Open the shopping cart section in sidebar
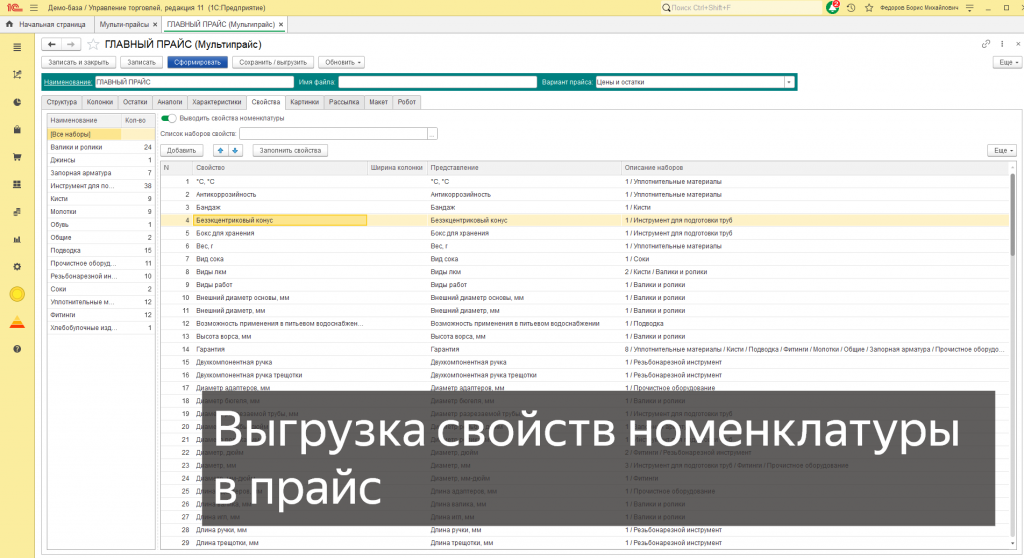Viewport: 1024px width, 558px height. tap(17, 157)
